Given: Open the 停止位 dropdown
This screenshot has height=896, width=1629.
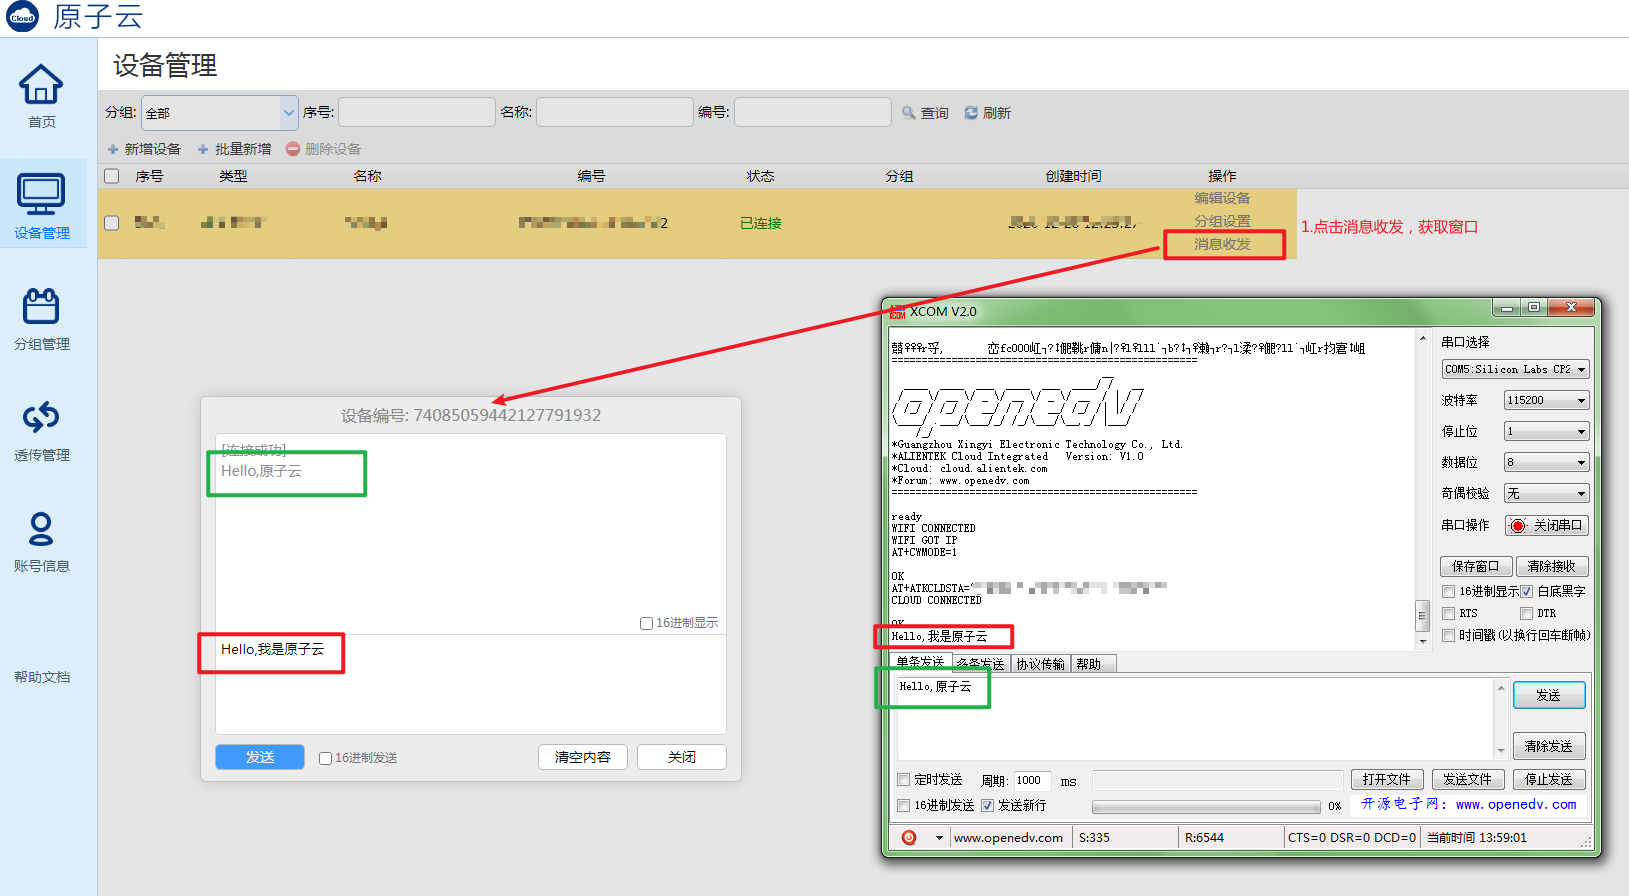Looking at the screenshot, I should (x=1547, y=432).
